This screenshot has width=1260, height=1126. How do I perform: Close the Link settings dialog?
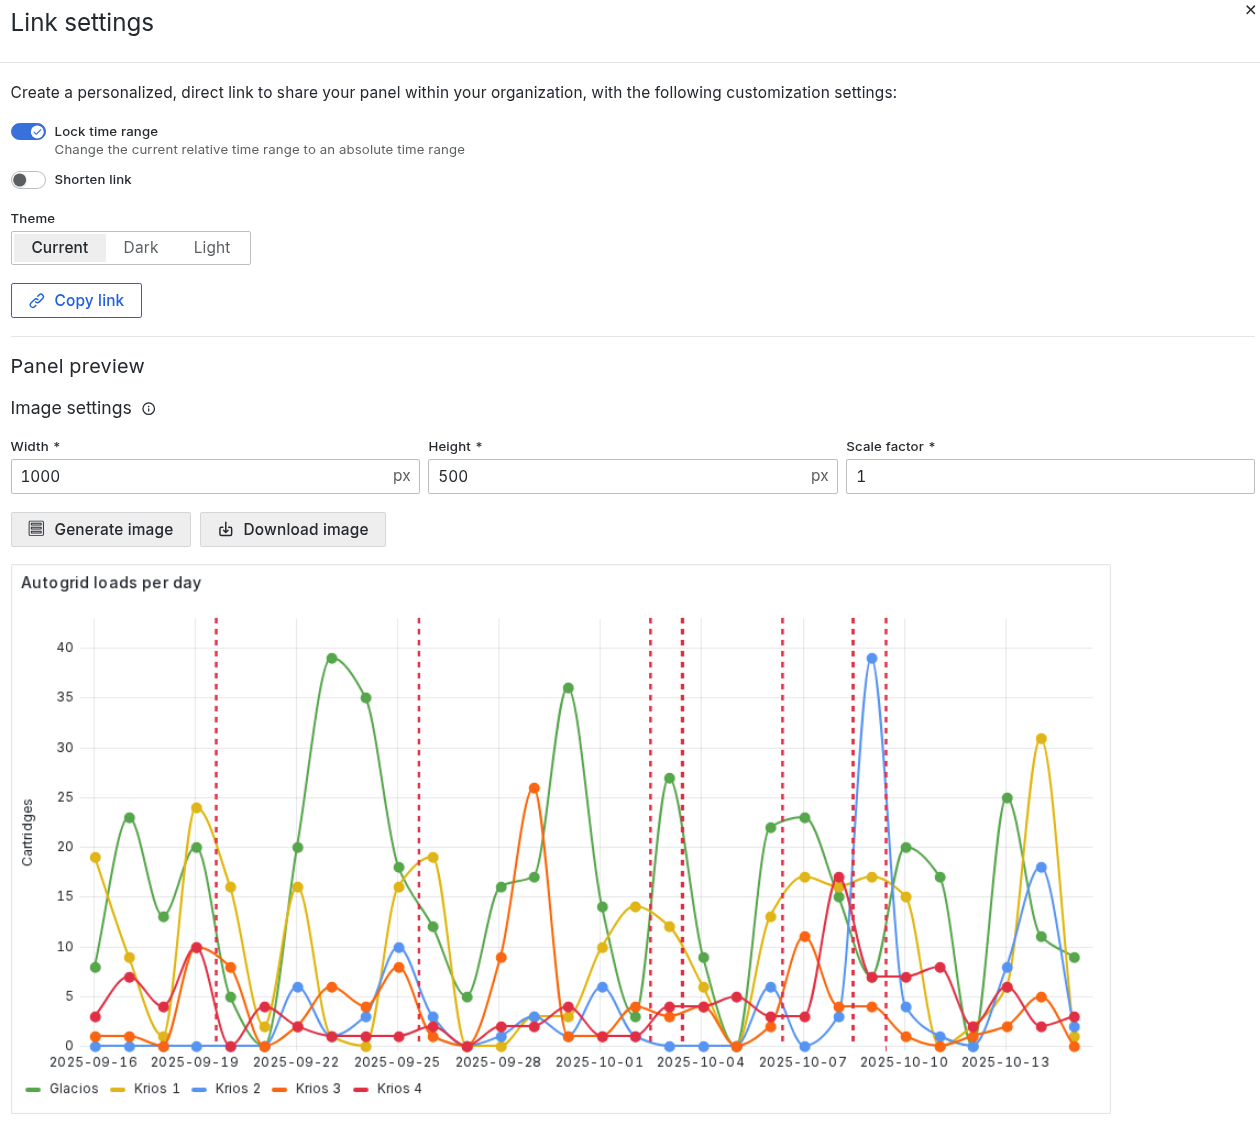tap(1250, 10)
